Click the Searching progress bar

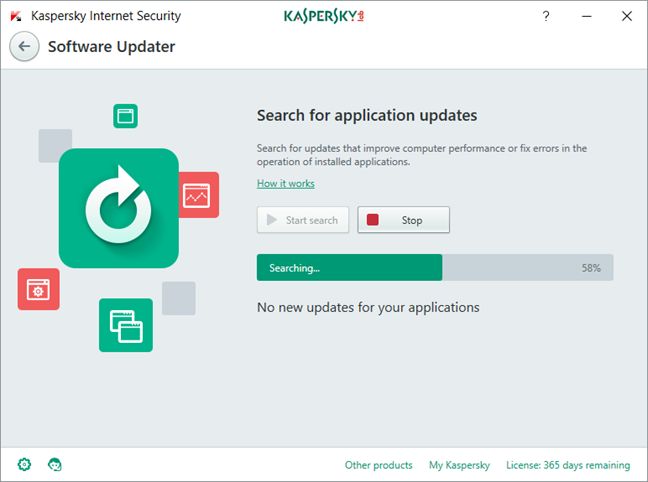(435, 267)
